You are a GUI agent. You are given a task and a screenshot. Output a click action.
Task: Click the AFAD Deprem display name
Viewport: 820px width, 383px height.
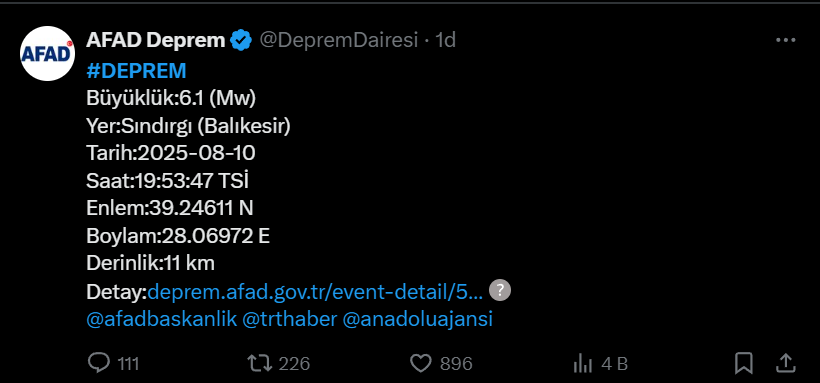156,40
